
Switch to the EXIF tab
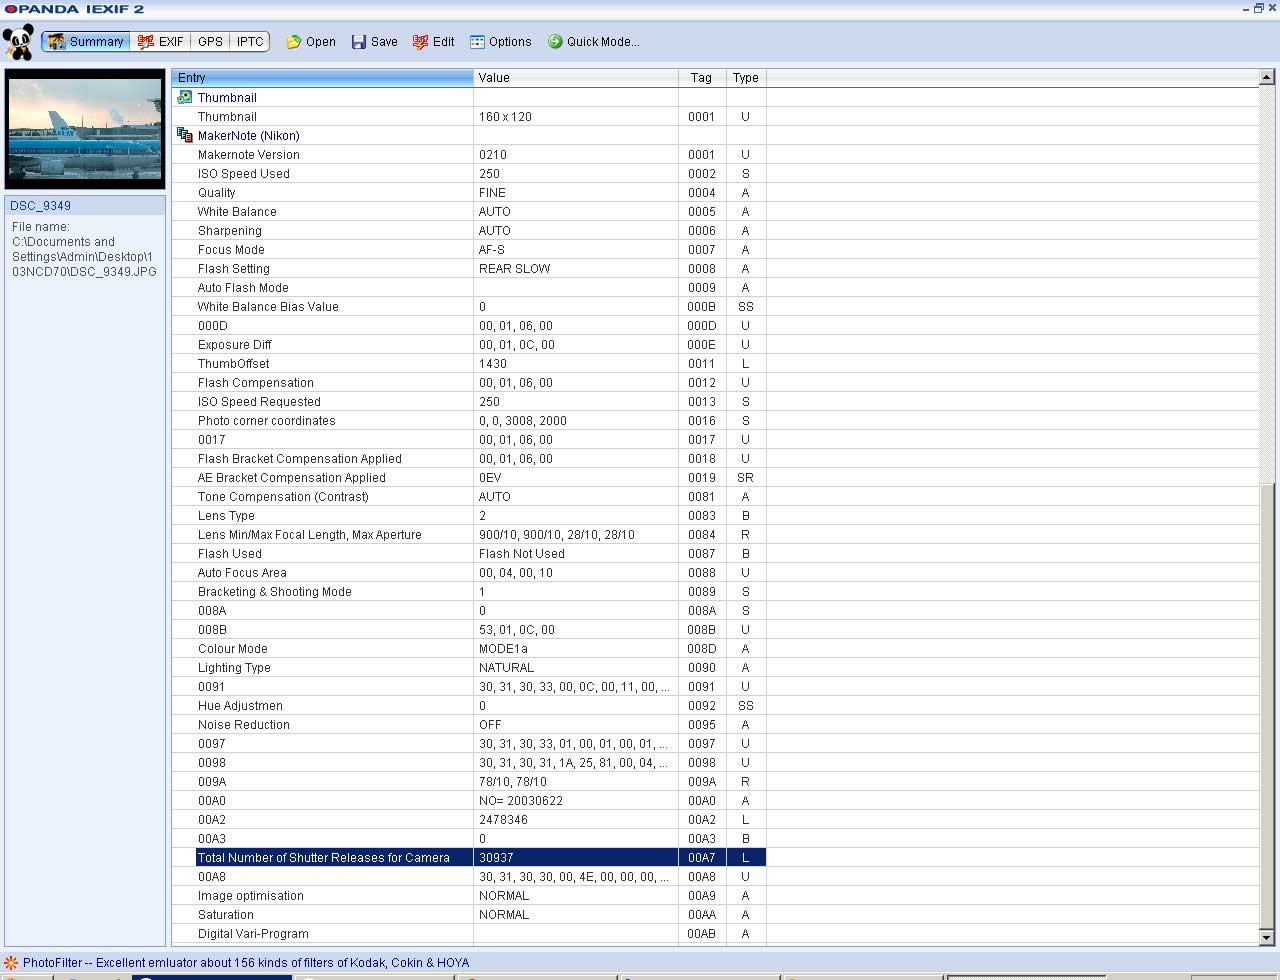pos(160,42)
